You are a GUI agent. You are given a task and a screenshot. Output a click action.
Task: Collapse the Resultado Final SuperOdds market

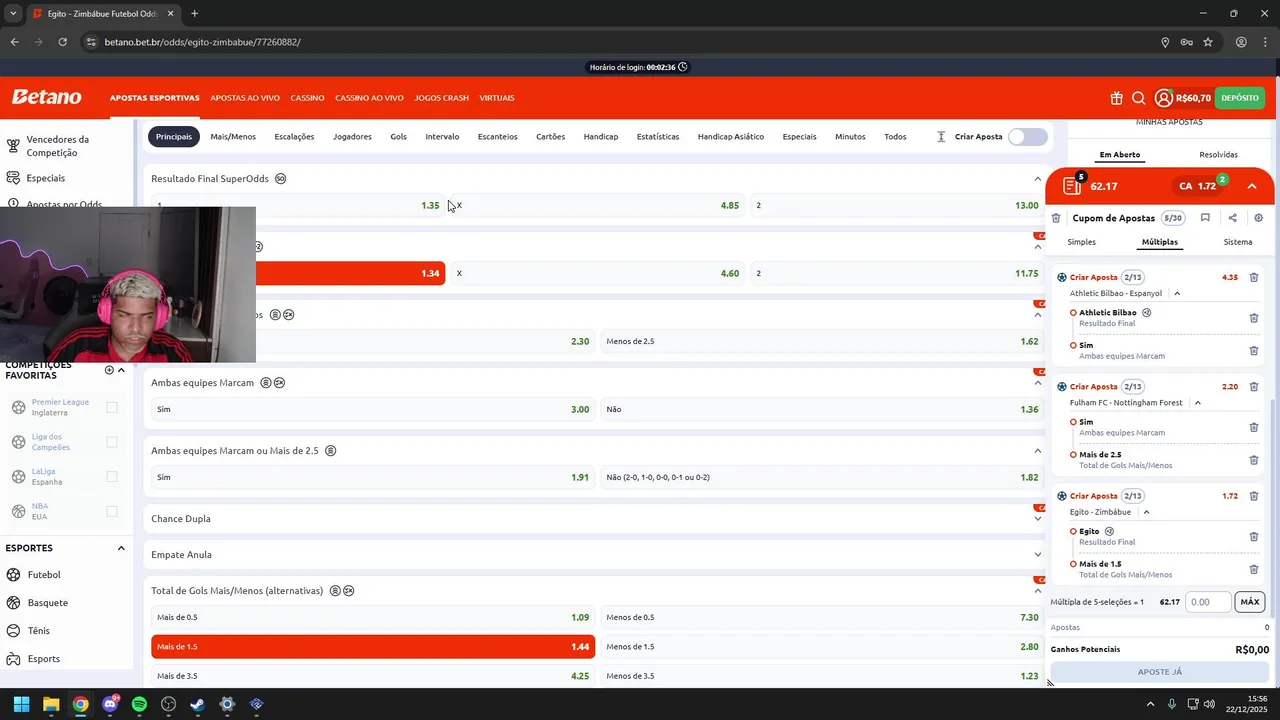pyautogui.click(x=1037, y=179)
